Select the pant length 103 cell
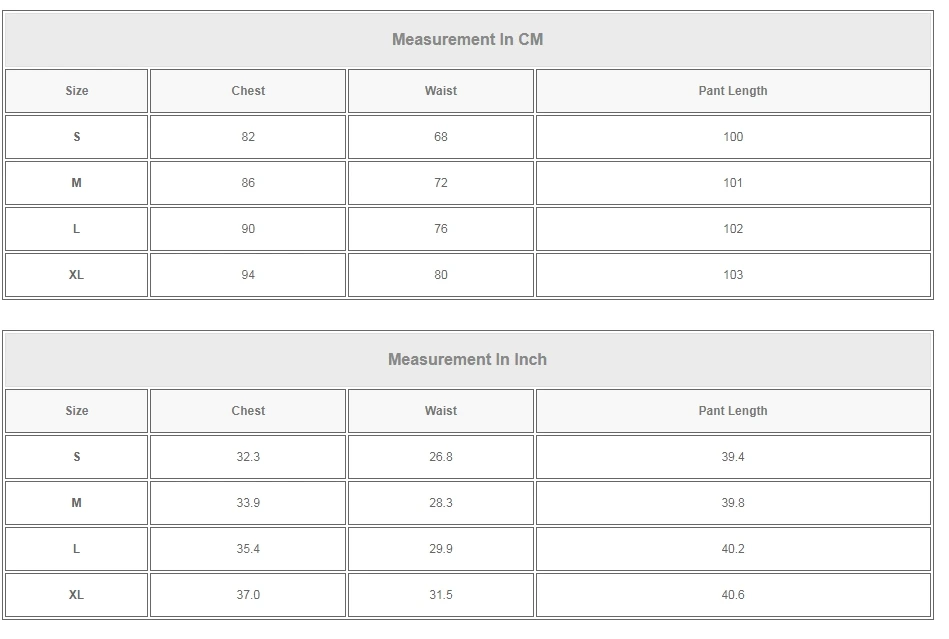The height and width of the screenshot is (639, 949). 733,275
